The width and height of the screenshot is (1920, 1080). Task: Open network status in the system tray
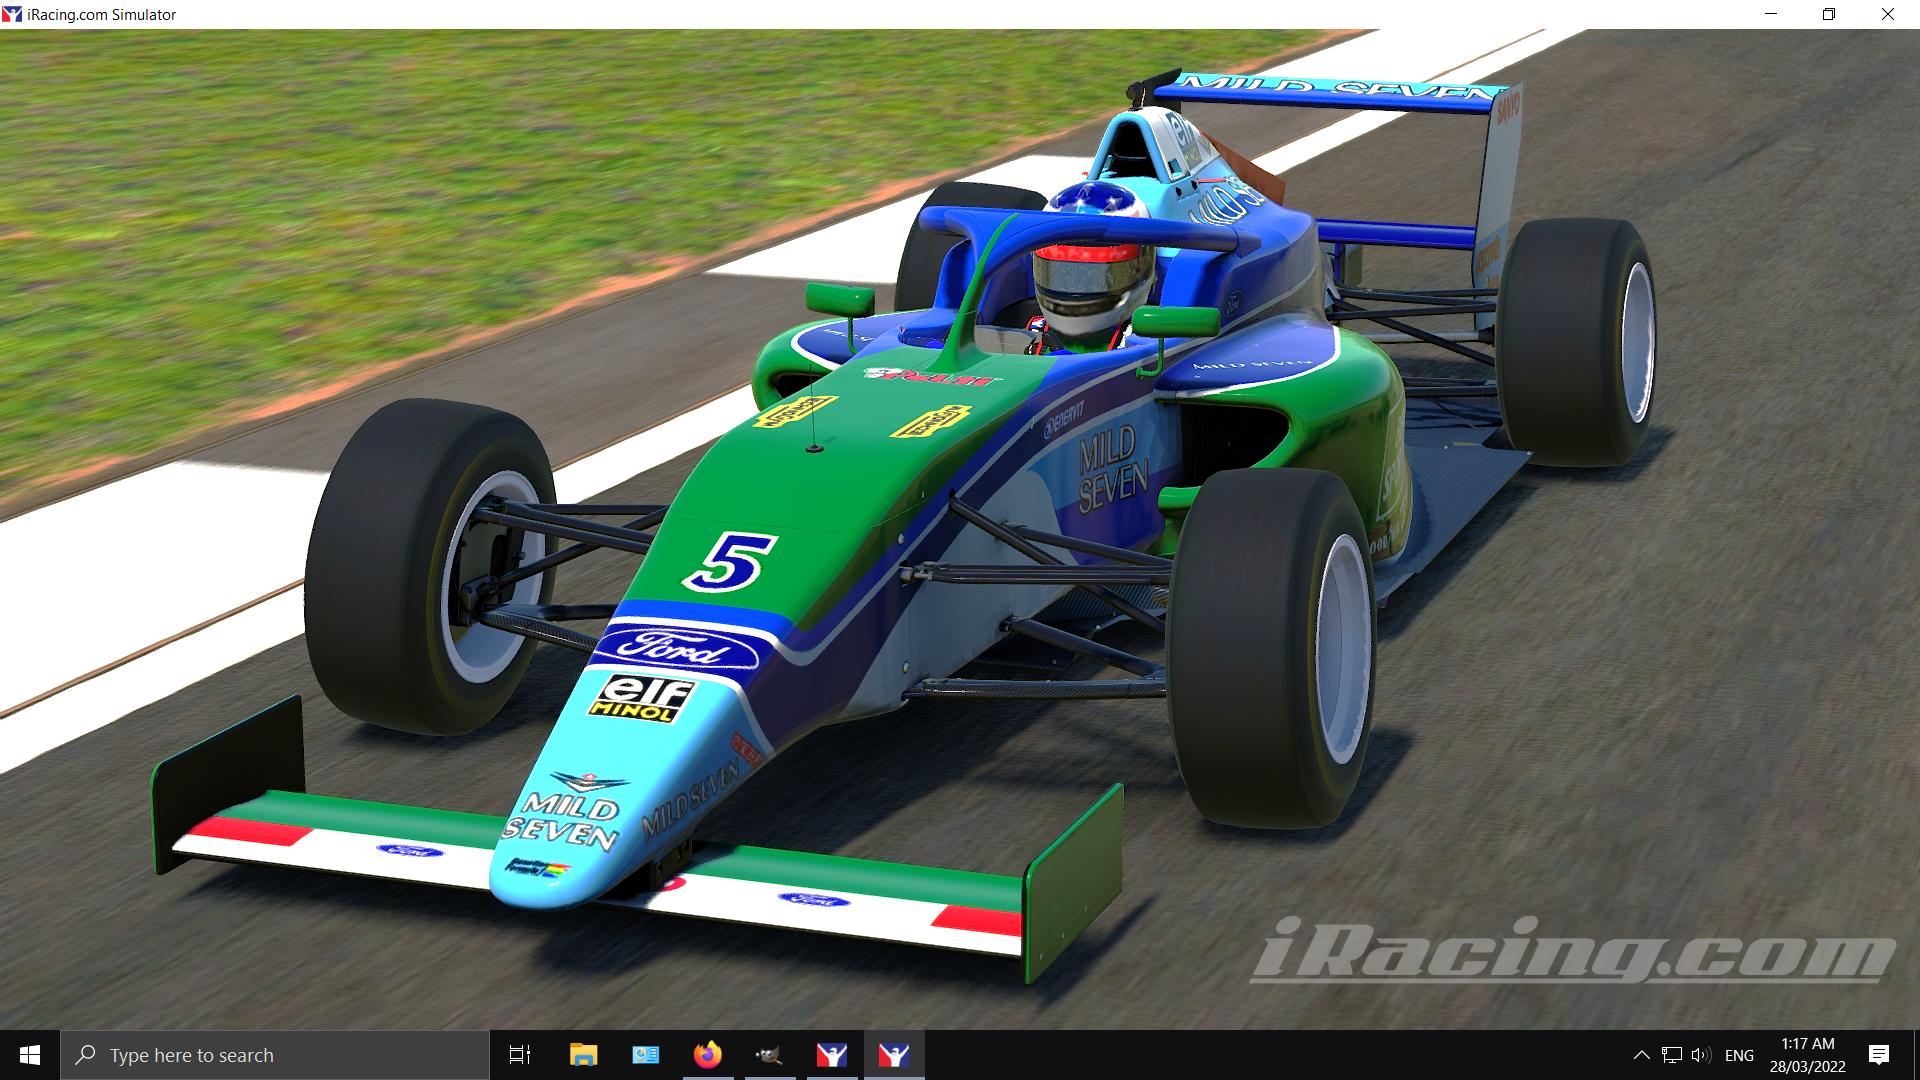1672,1055
